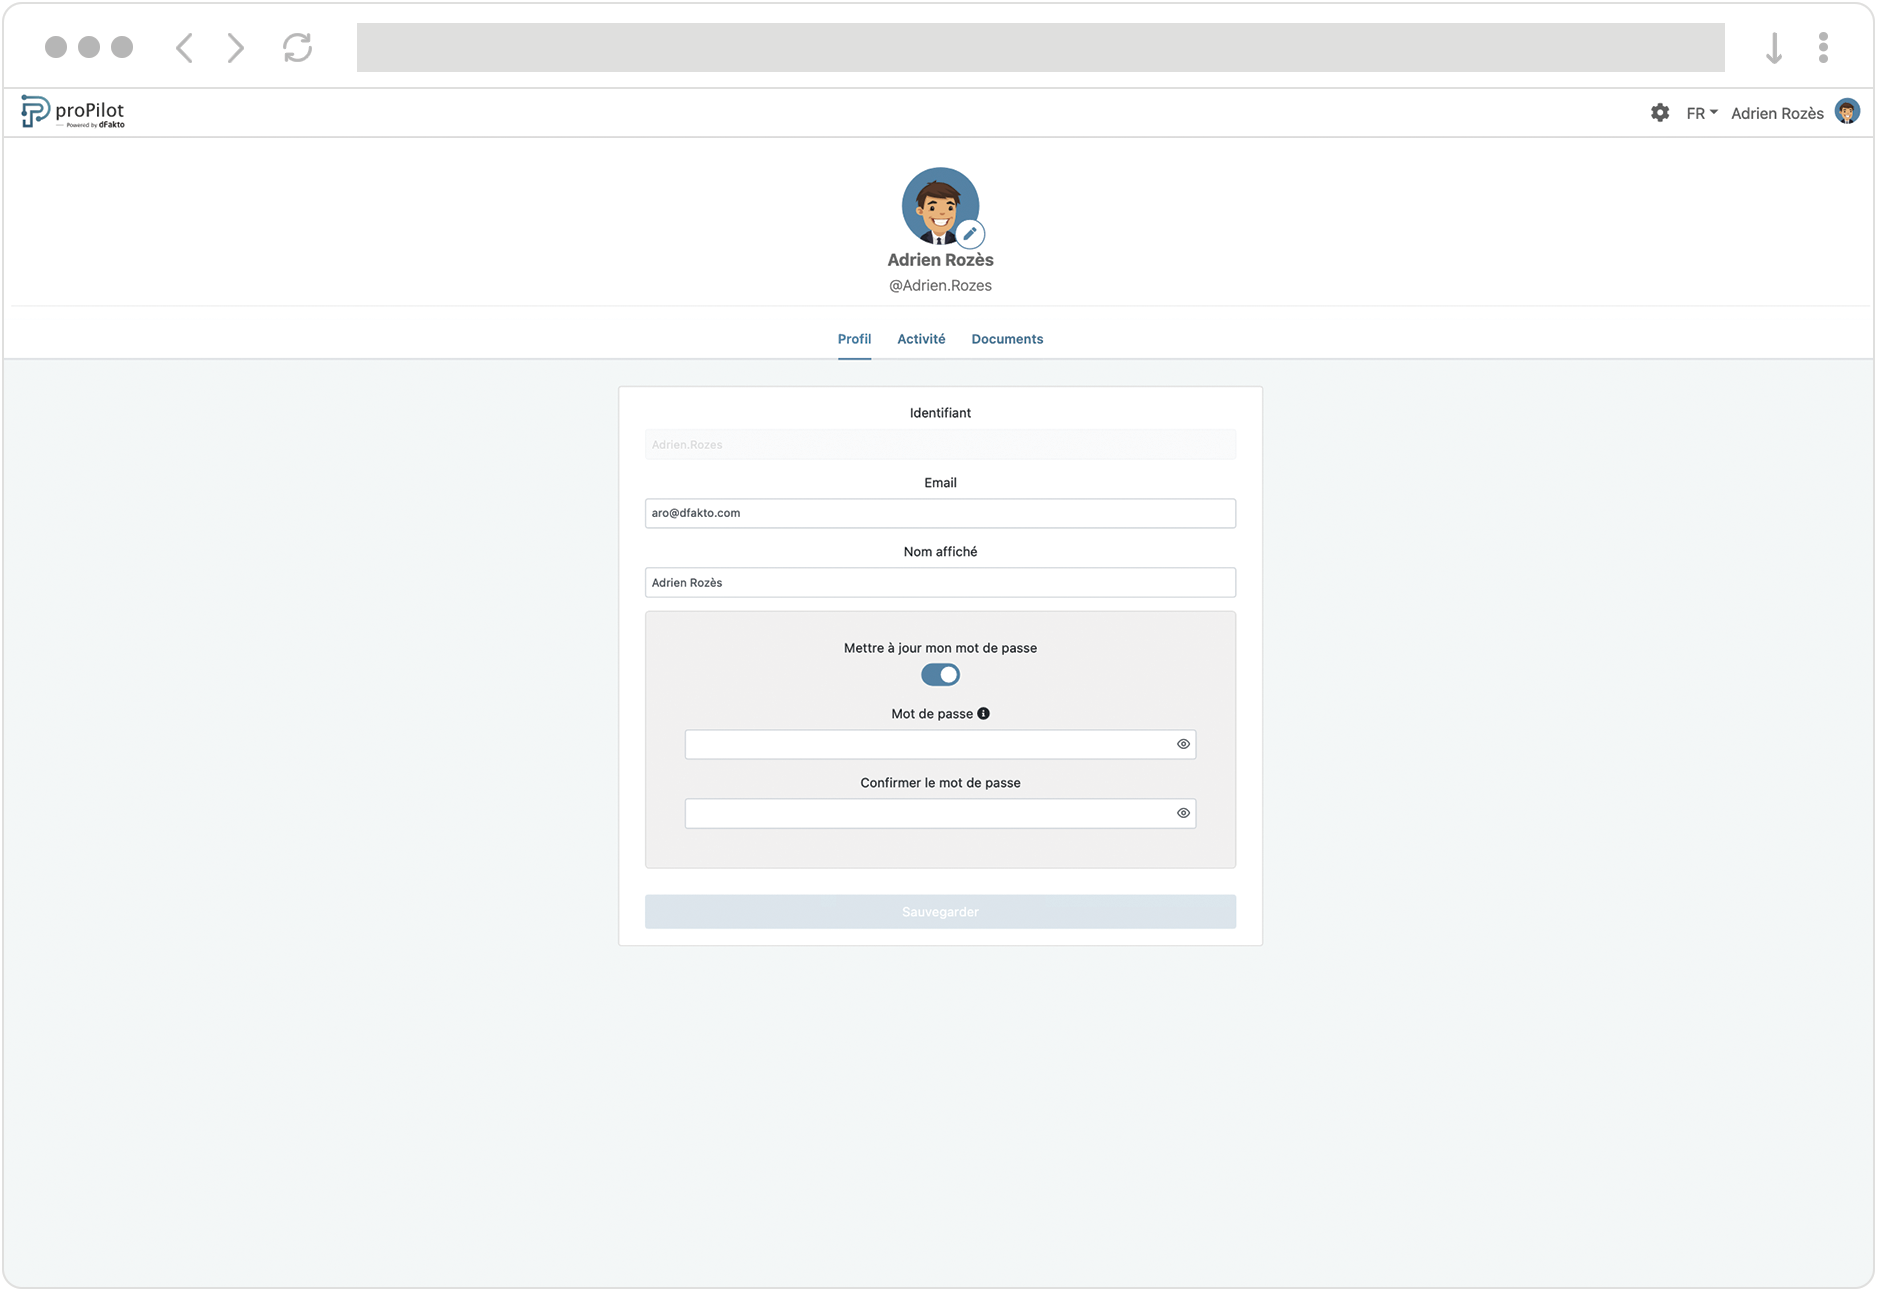Edit profile picture using the pencil icon
This screenshot has width=1879, height=1293.
(969, 233)
